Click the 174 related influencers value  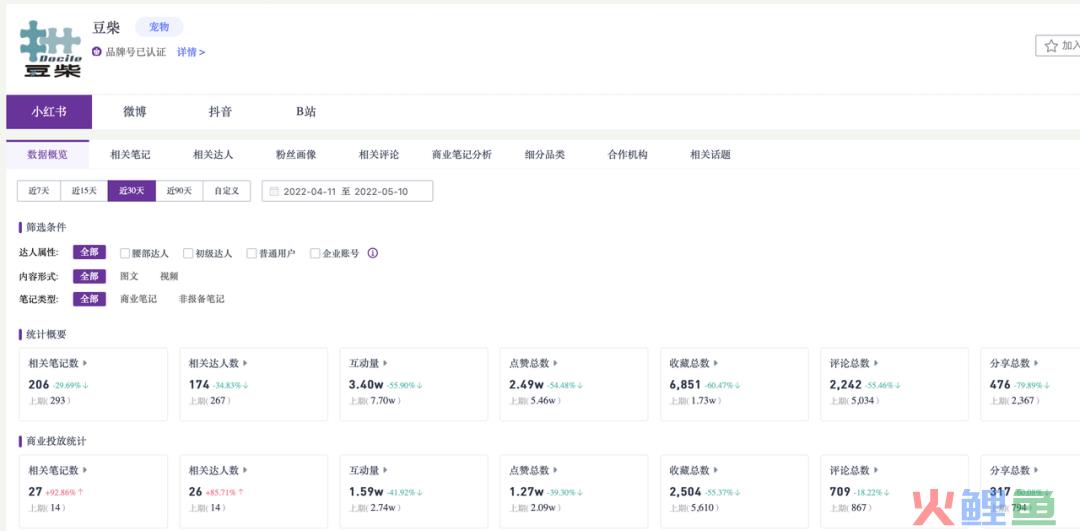tap(199, 384)
